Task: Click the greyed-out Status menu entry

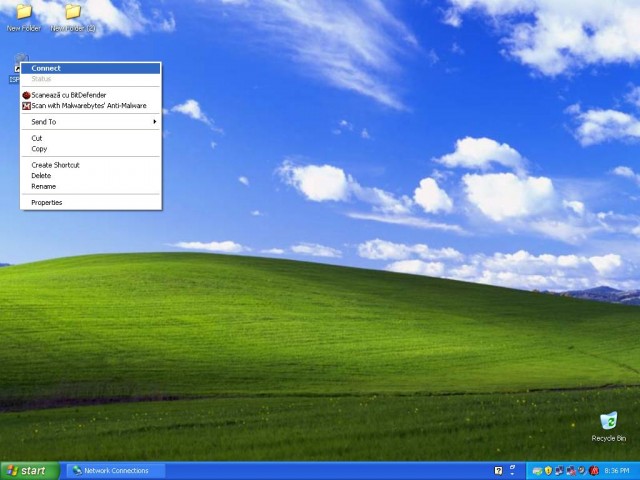Action: [91, 79]
